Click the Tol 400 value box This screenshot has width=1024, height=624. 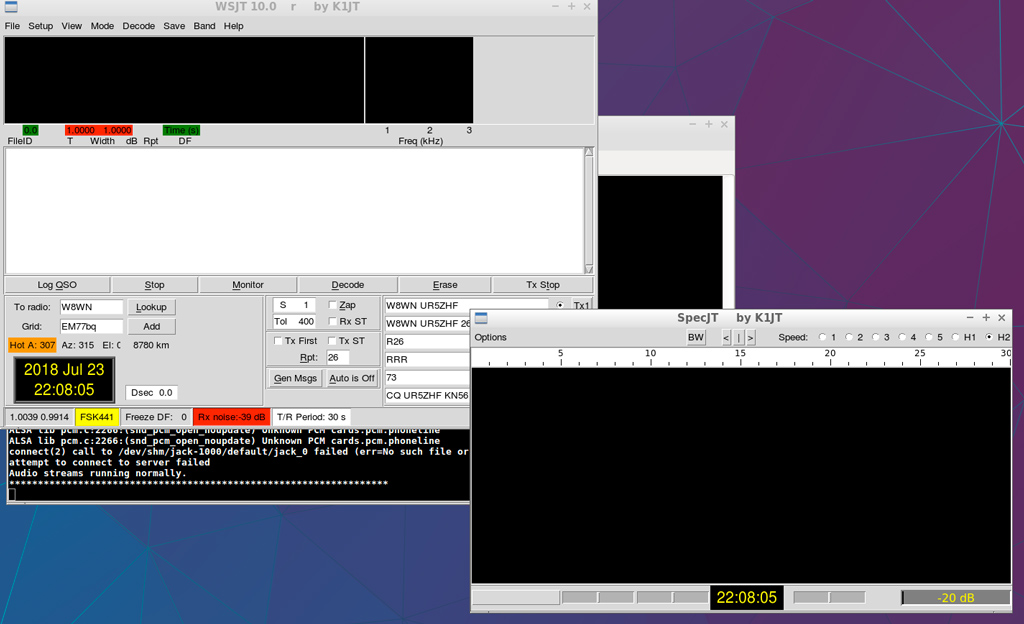point(295,322)
